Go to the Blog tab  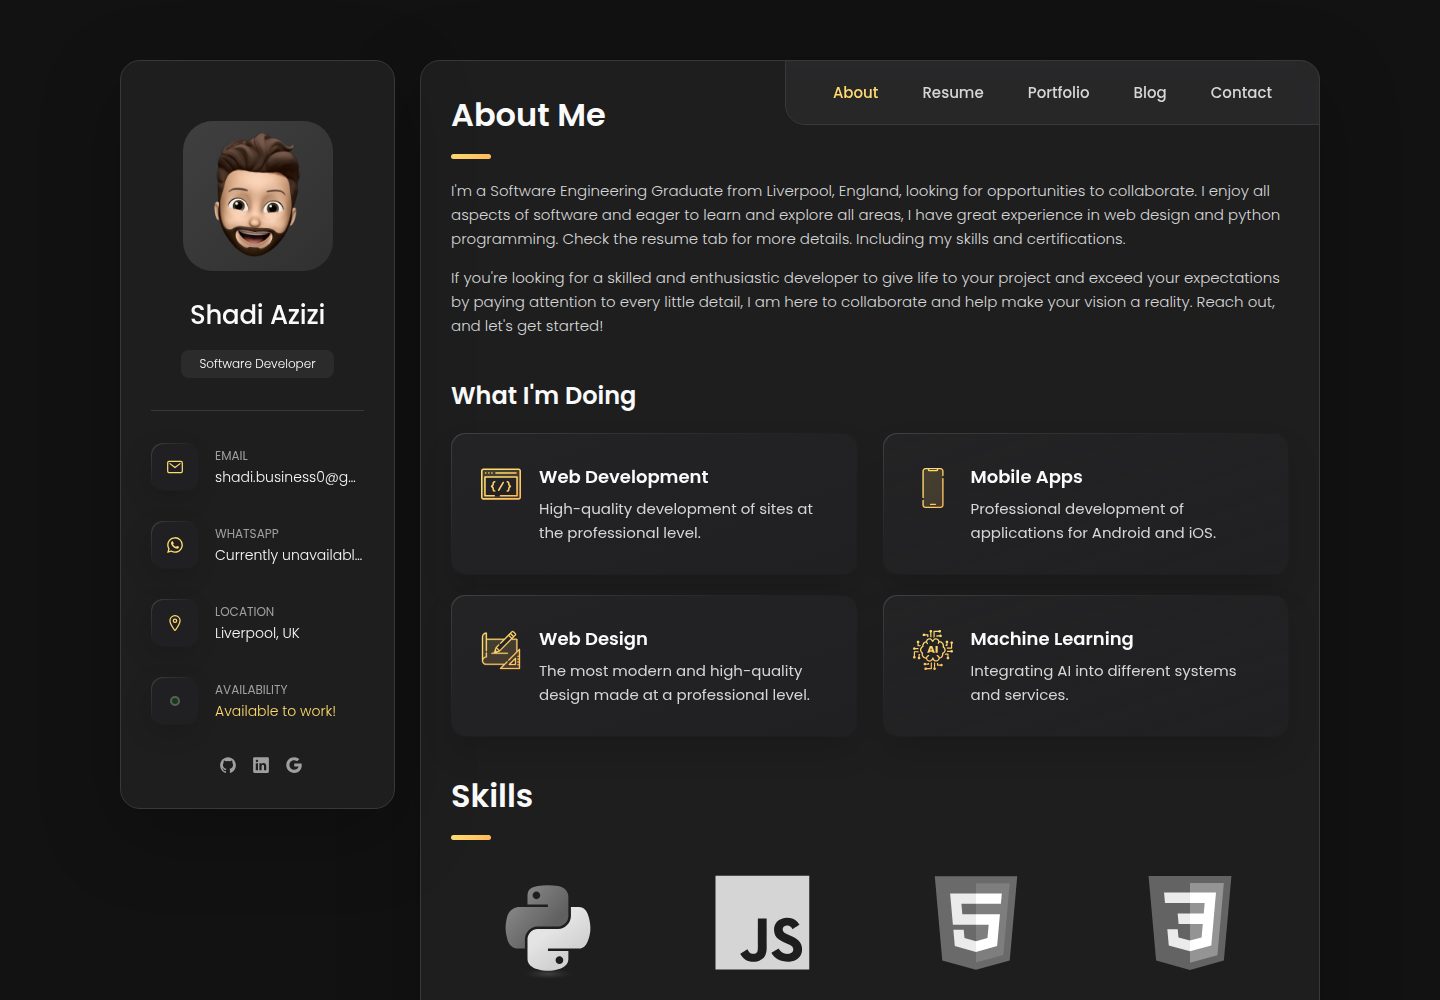pyautogui.click(x=1150, y=92)
